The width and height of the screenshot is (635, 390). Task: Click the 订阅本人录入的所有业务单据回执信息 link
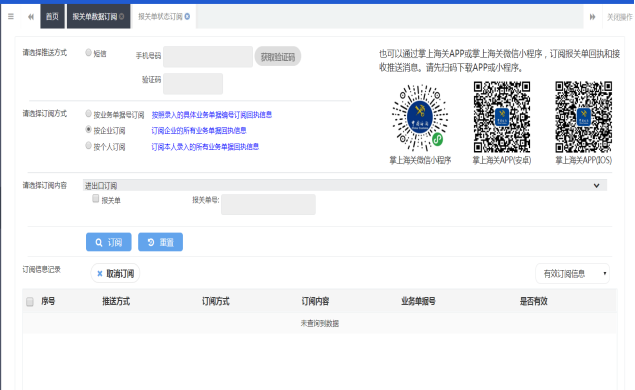205,147
